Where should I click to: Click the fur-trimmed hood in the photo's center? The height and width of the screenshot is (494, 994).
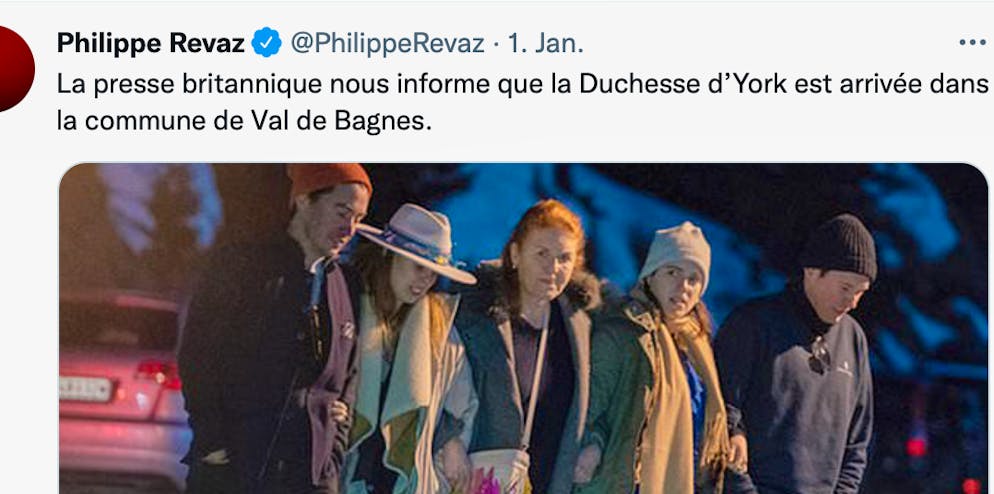[x=536, y=290]
